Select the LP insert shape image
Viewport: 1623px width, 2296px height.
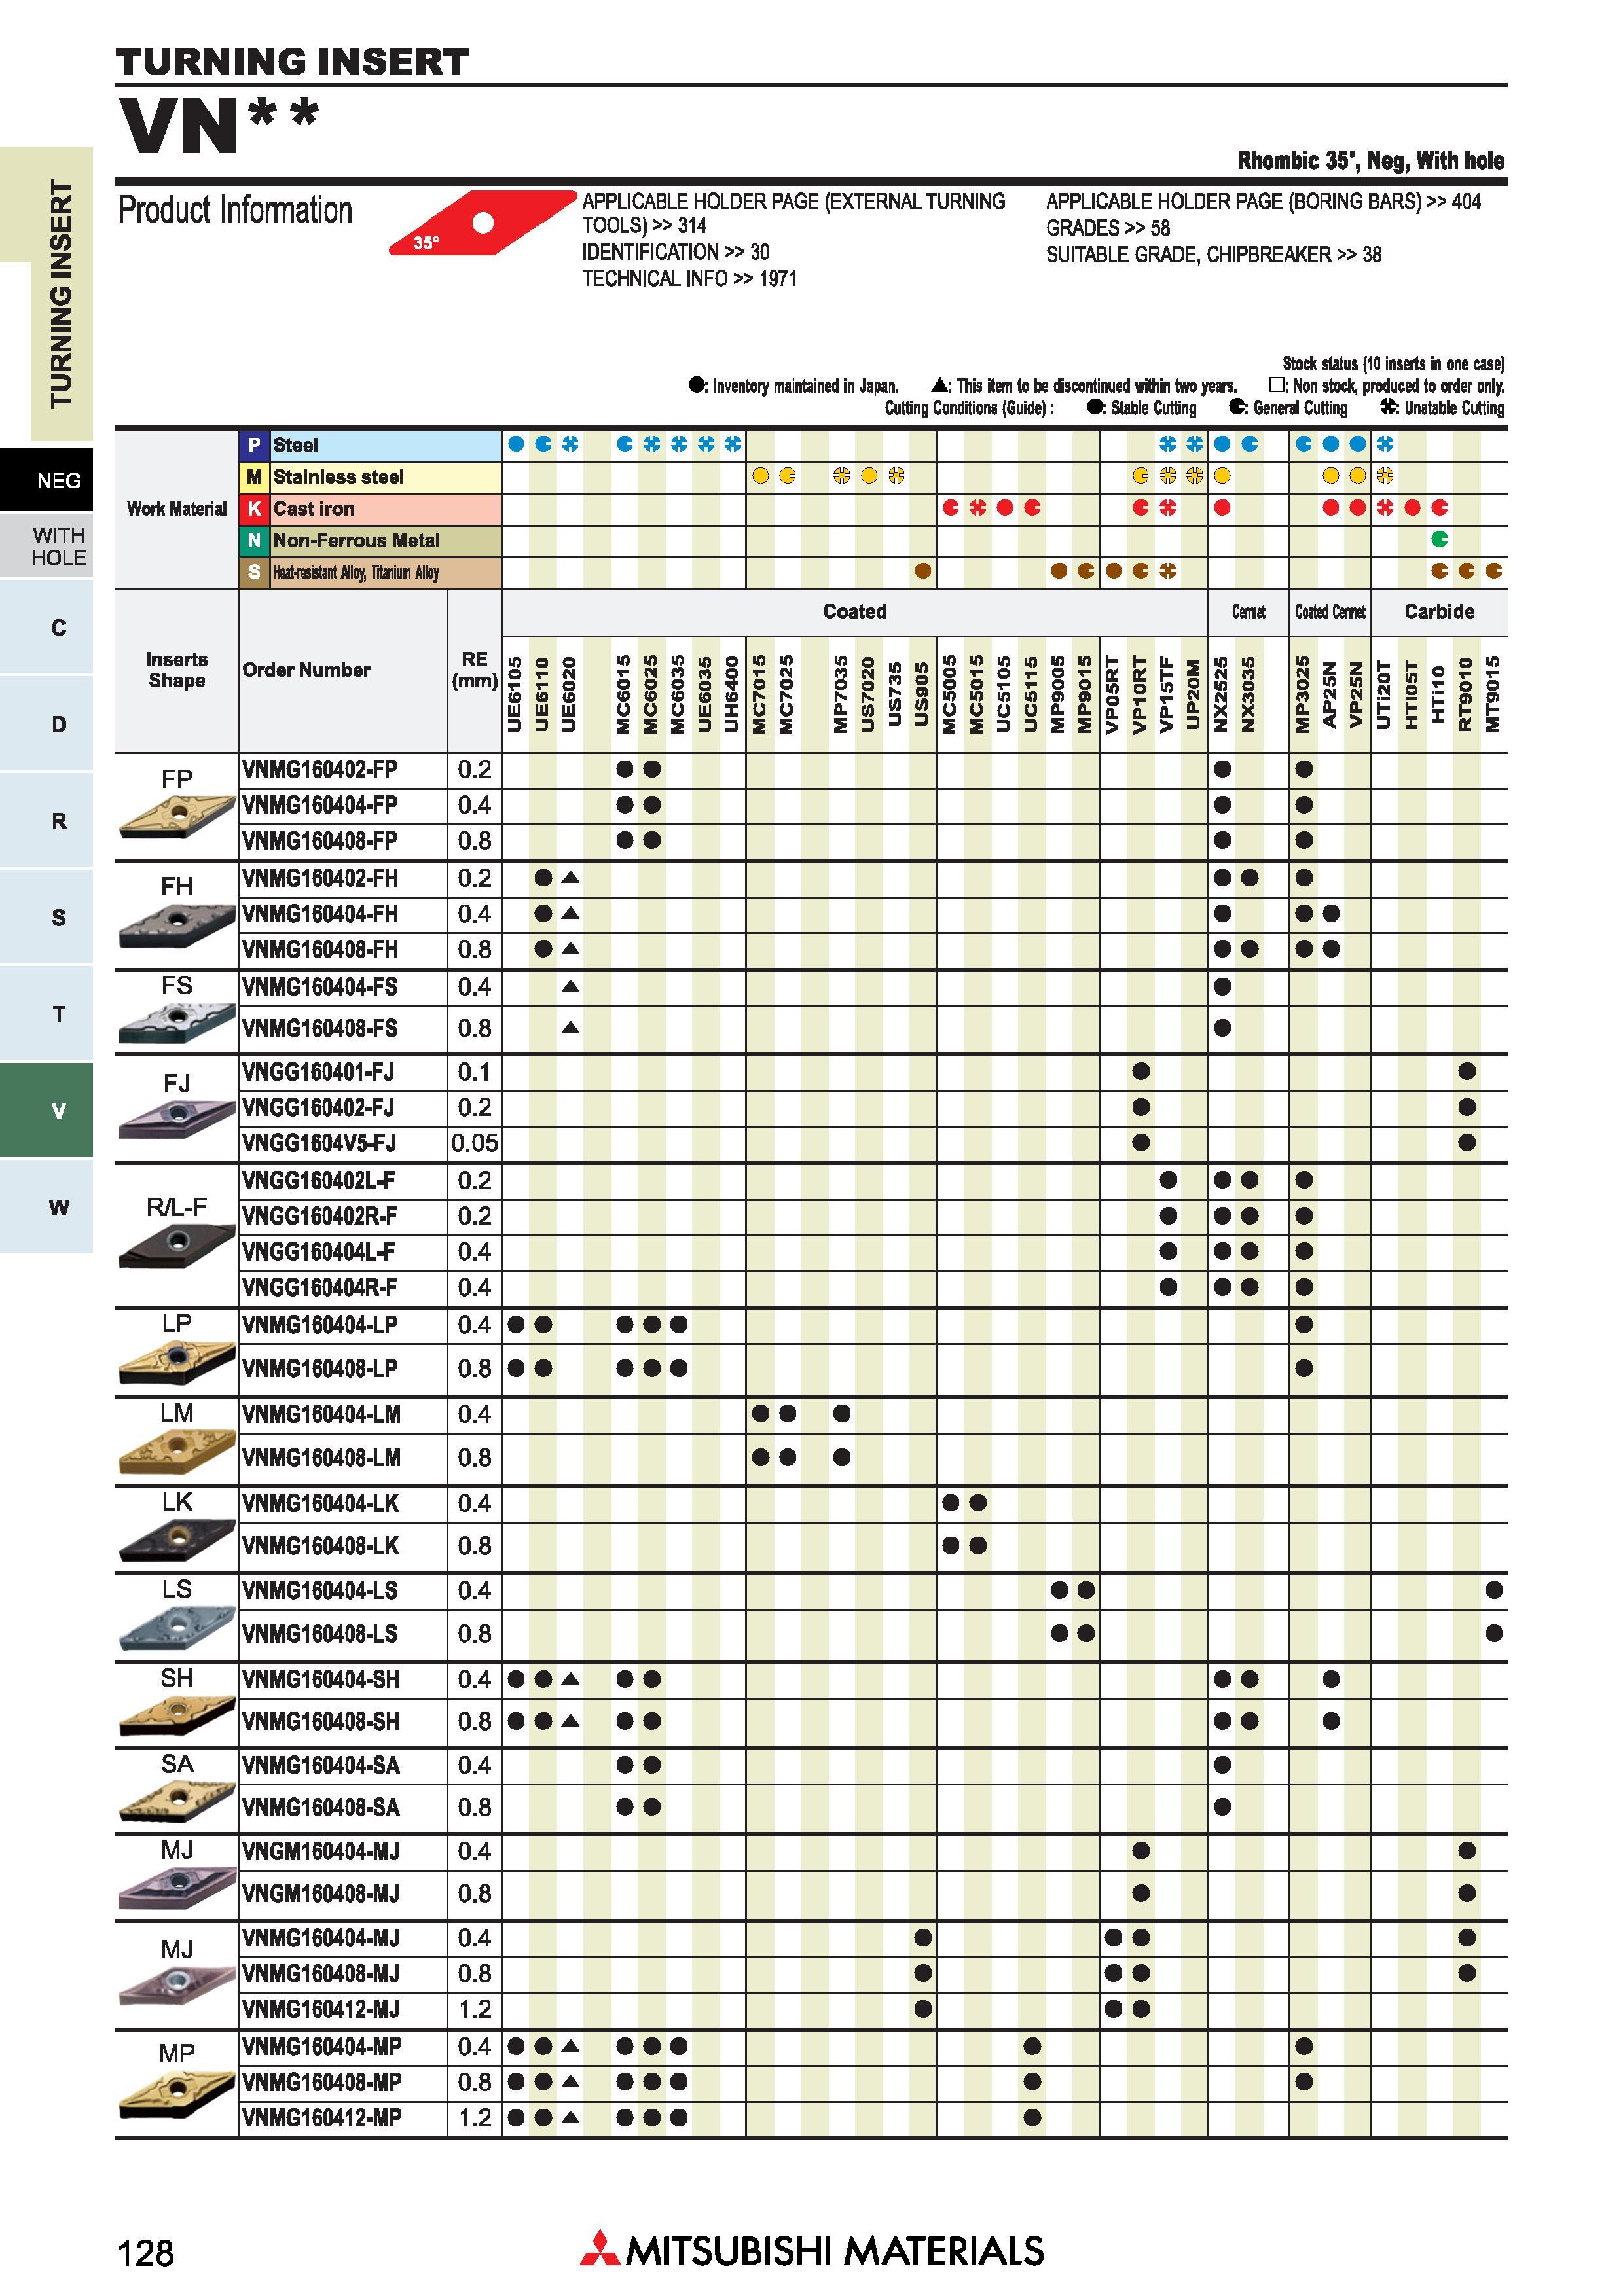point(177,1362)
